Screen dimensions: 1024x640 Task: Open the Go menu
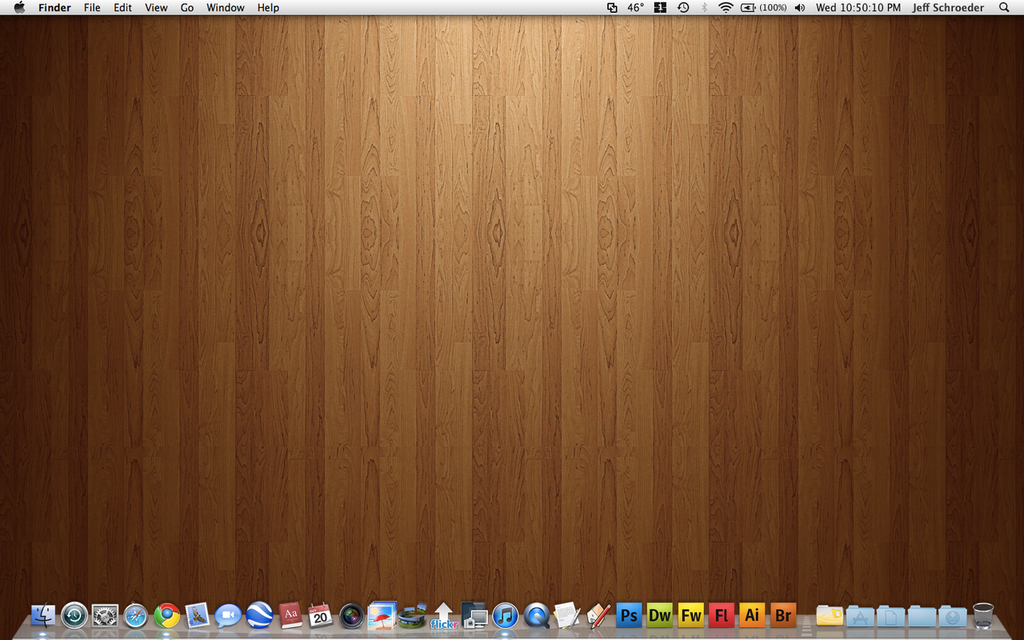[x=187, y=7]
